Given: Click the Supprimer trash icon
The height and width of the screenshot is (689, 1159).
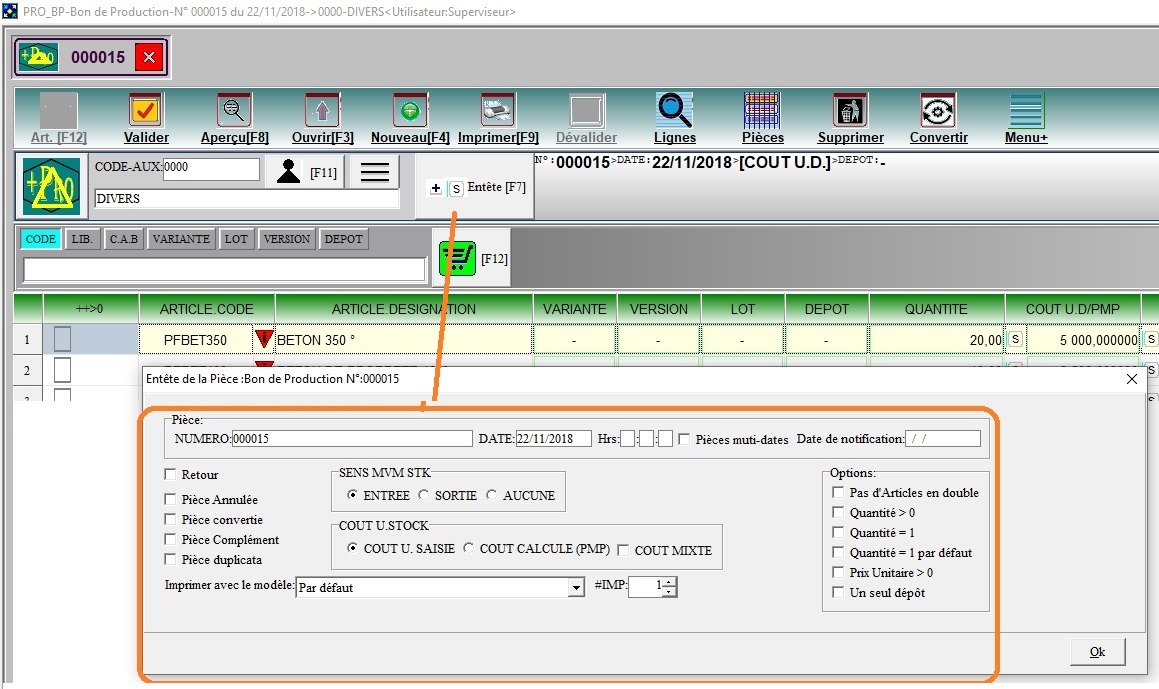Looking at the screenshot, I should point(850,110).
